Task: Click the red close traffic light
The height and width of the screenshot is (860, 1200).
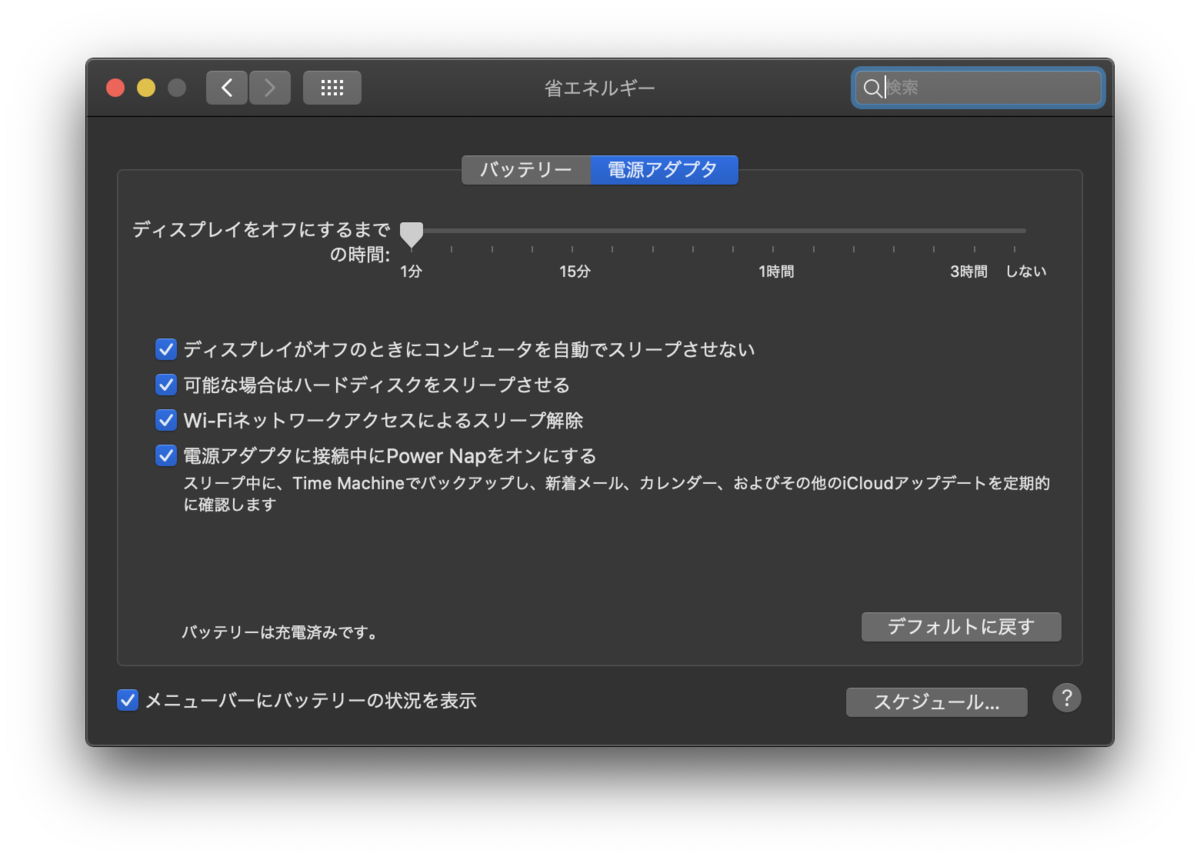Action: (115, 87)
